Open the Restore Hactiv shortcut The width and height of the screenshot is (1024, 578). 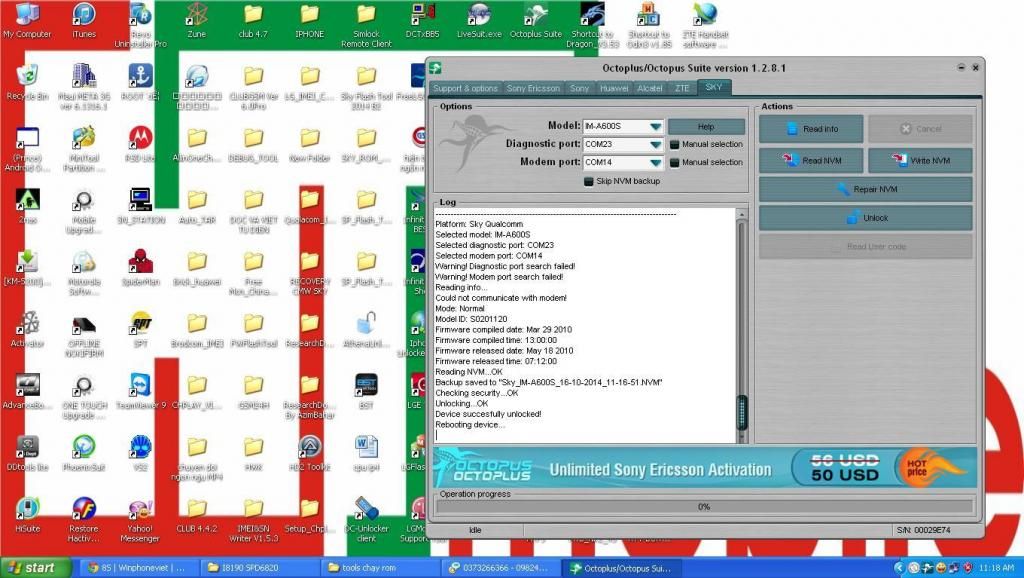[x=84, y=520]
